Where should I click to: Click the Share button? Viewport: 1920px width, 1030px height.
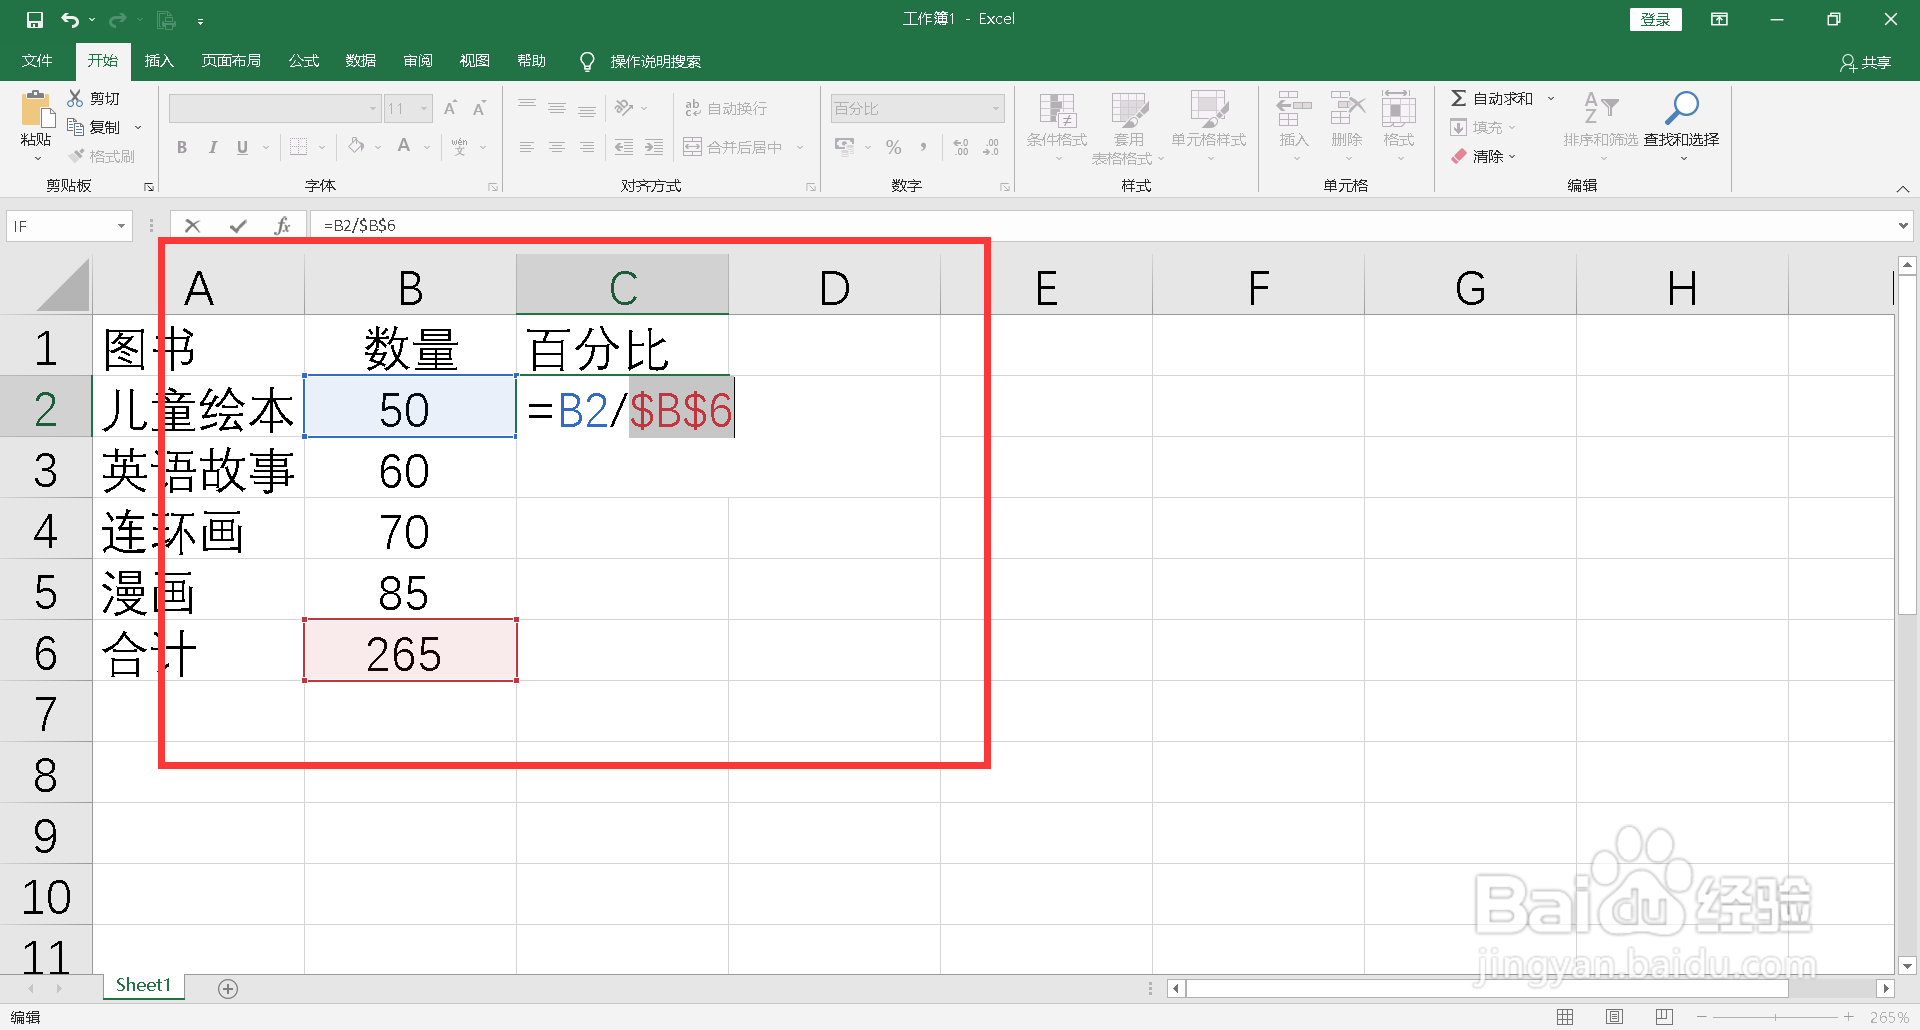click(1866, 62)
